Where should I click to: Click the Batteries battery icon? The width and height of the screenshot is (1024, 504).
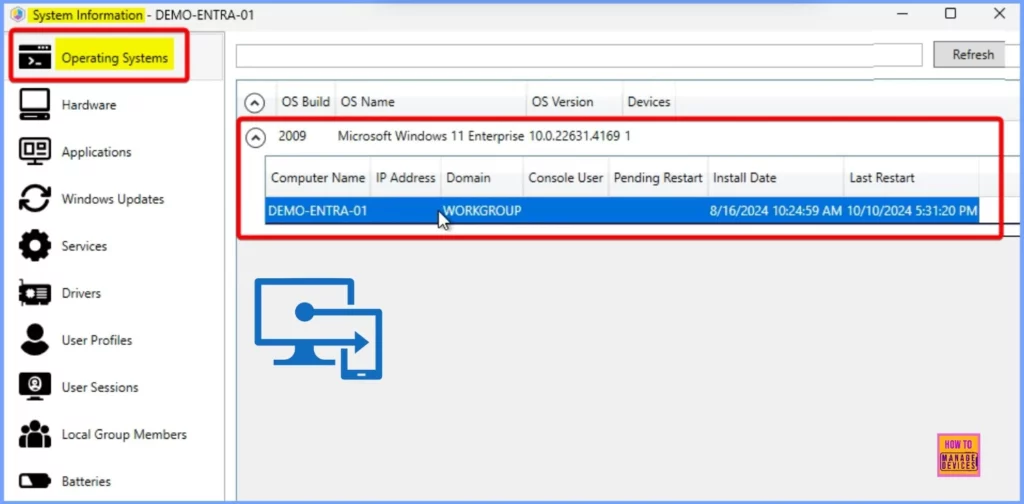[x=35, y=482]
